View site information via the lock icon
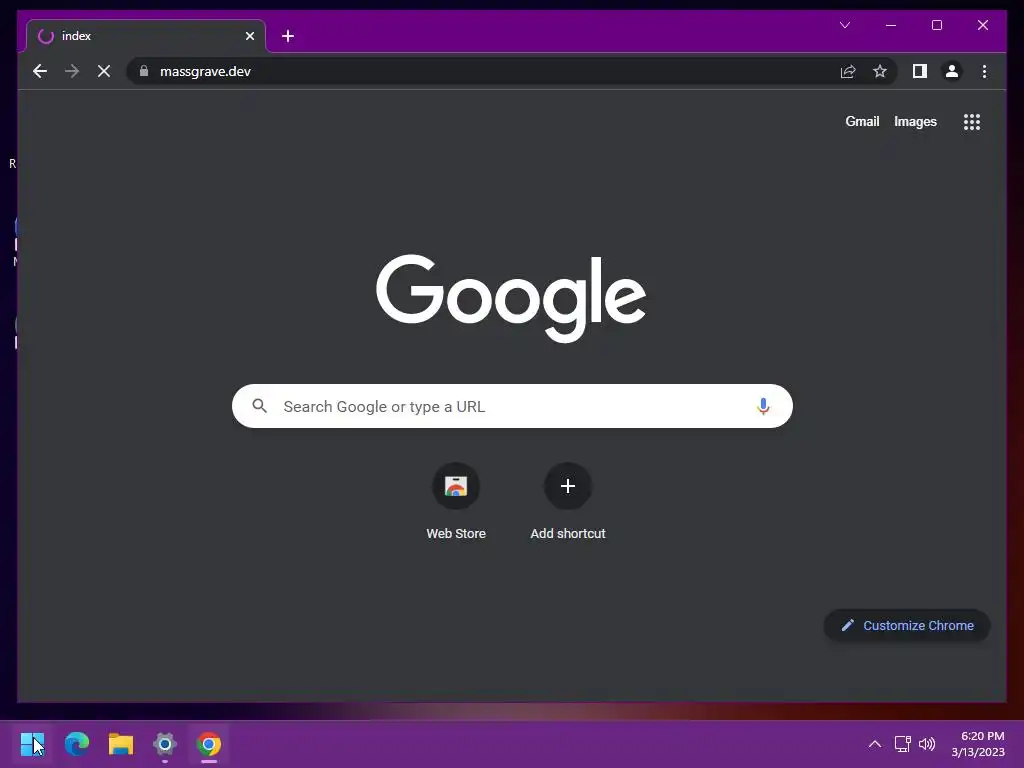 (x=144, y=71)
